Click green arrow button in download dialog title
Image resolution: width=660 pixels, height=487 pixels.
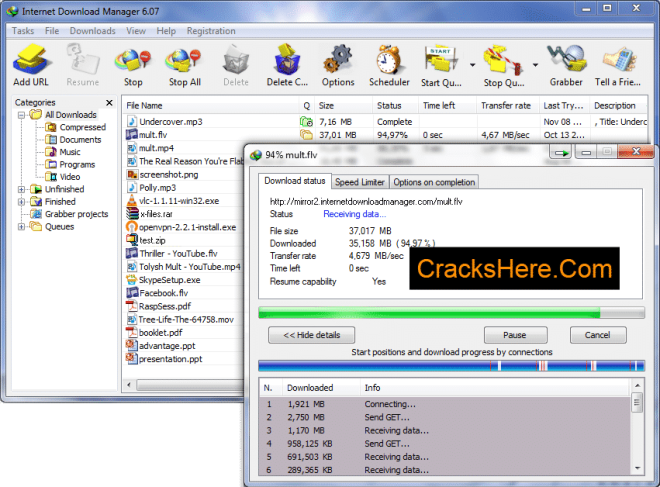[561, 152]
